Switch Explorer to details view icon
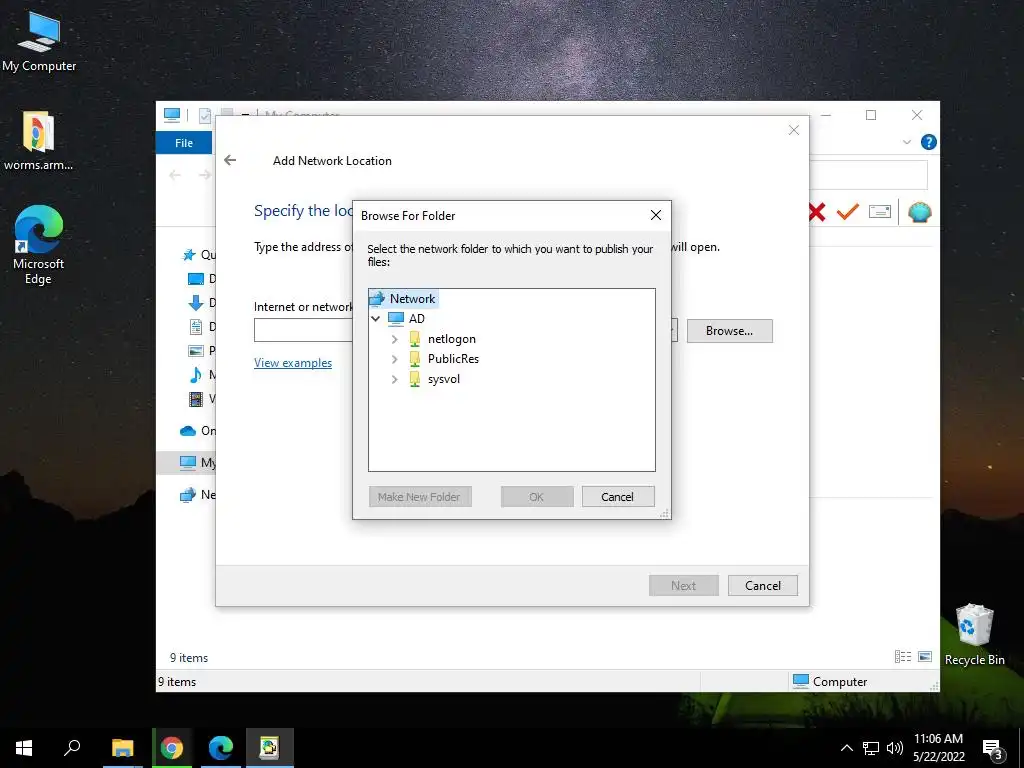 (x=903, y=656)
